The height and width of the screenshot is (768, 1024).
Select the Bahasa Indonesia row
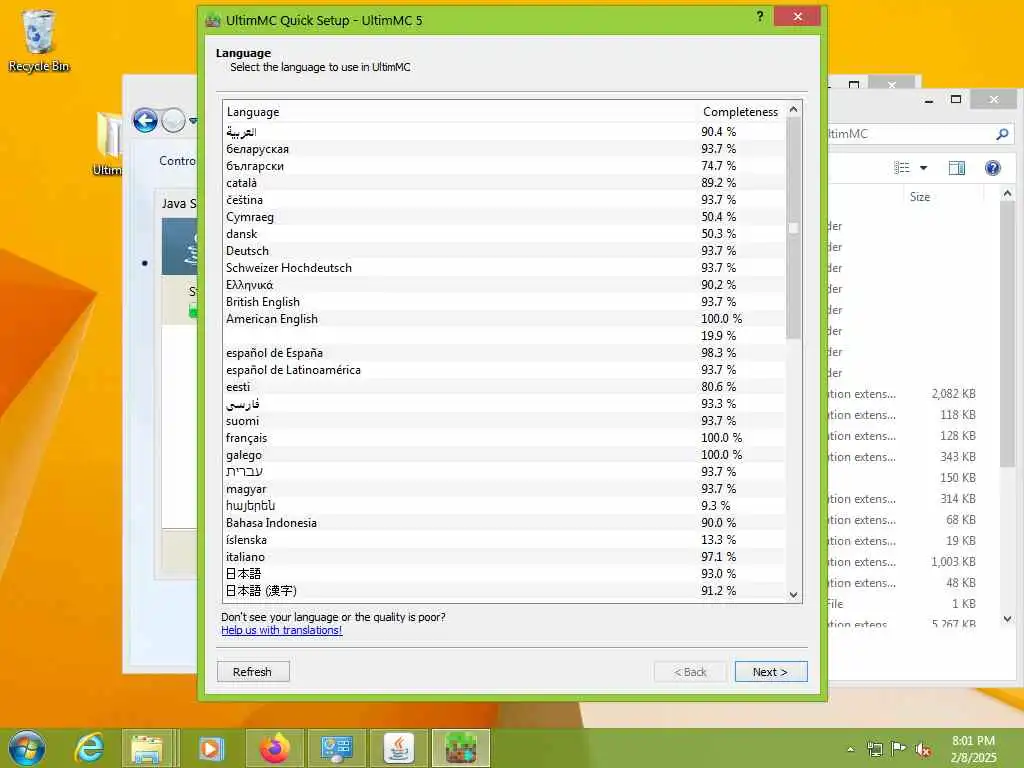click(x=504, y=522)
